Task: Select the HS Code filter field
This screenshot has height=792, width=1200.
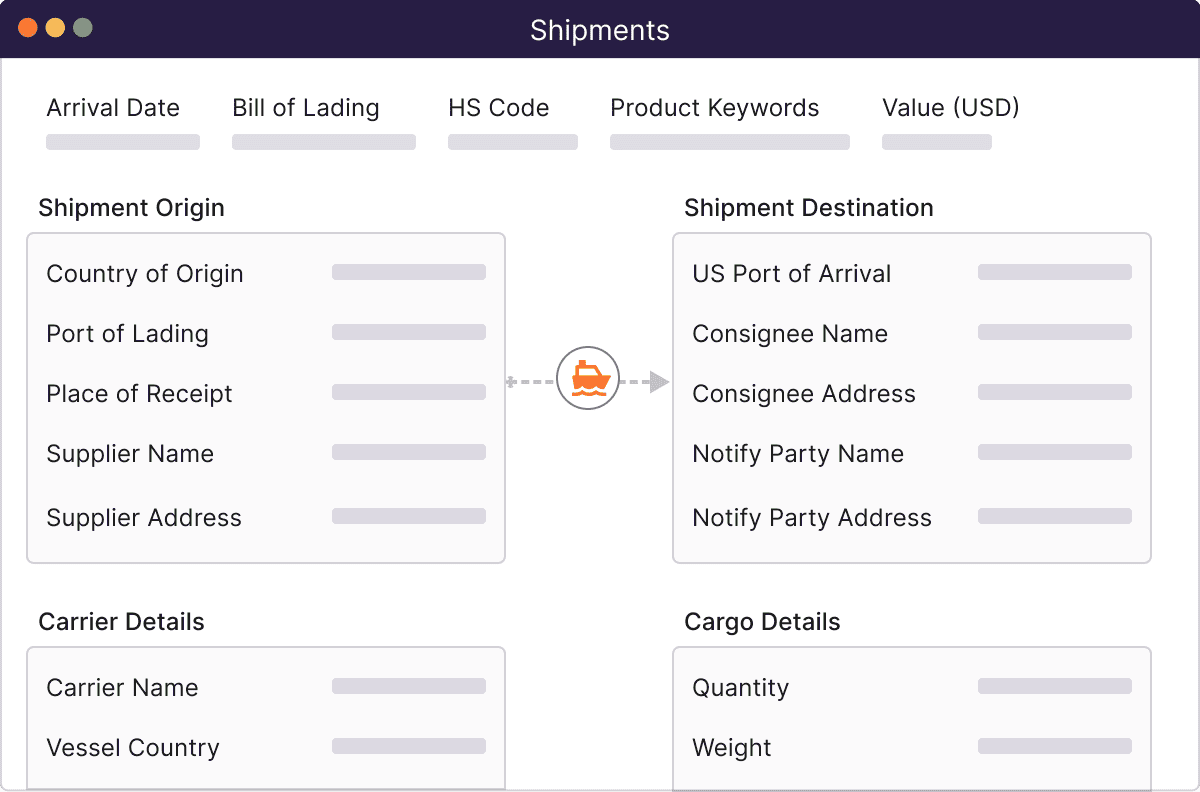Action: (x=513, y=141)
